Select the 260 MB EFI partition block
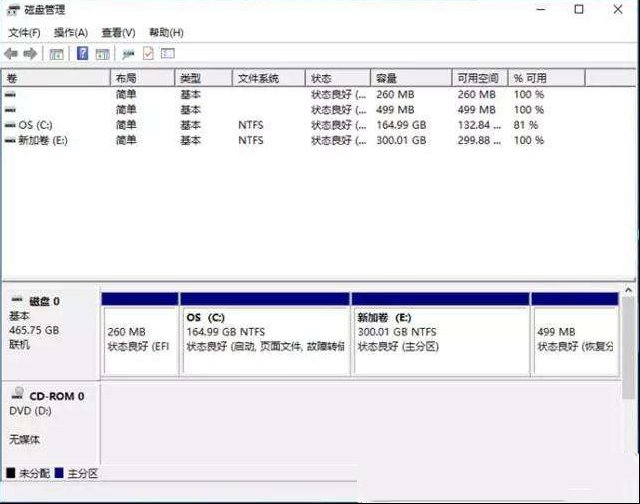 pos(140,334)
